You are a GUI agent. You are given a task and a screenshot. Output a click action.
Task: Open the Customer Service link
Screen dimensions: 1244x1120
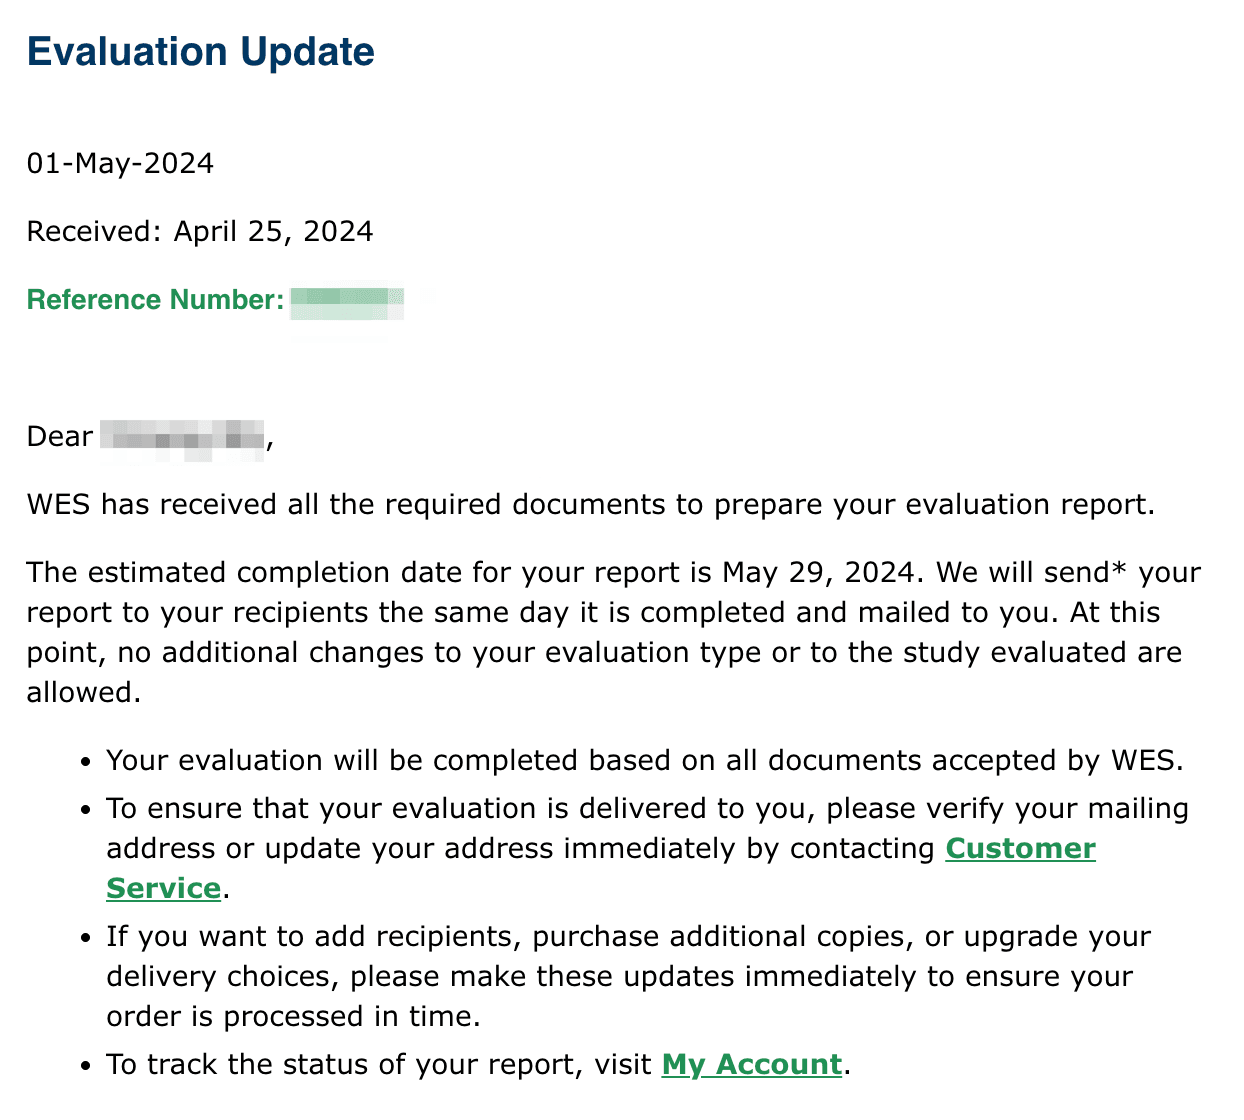(1020, 849)
